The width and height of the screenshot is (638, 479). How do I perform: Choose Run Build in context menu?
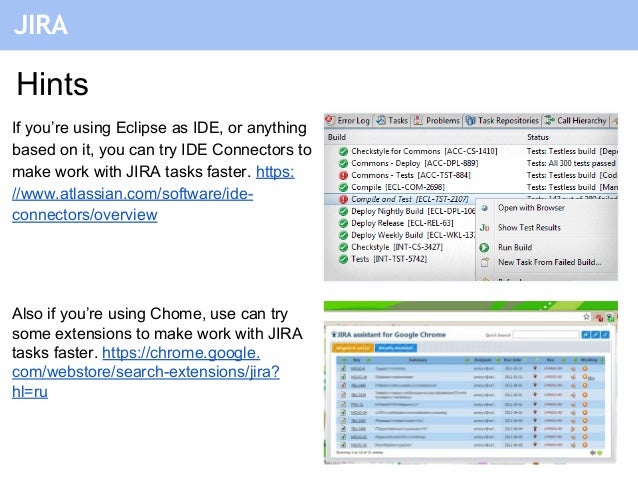515,247
